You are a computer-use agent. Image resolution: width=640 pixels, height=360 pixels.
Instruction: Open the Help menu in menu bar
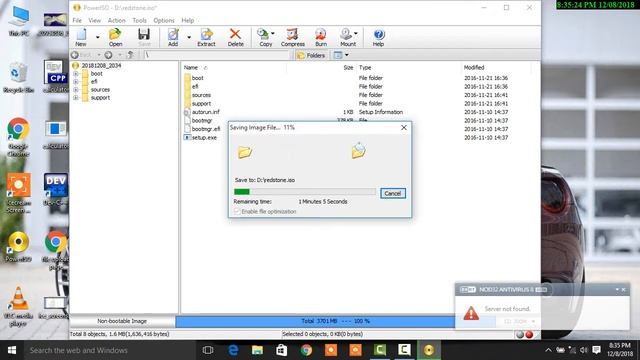pyautogui.click(x=187, y=20)
